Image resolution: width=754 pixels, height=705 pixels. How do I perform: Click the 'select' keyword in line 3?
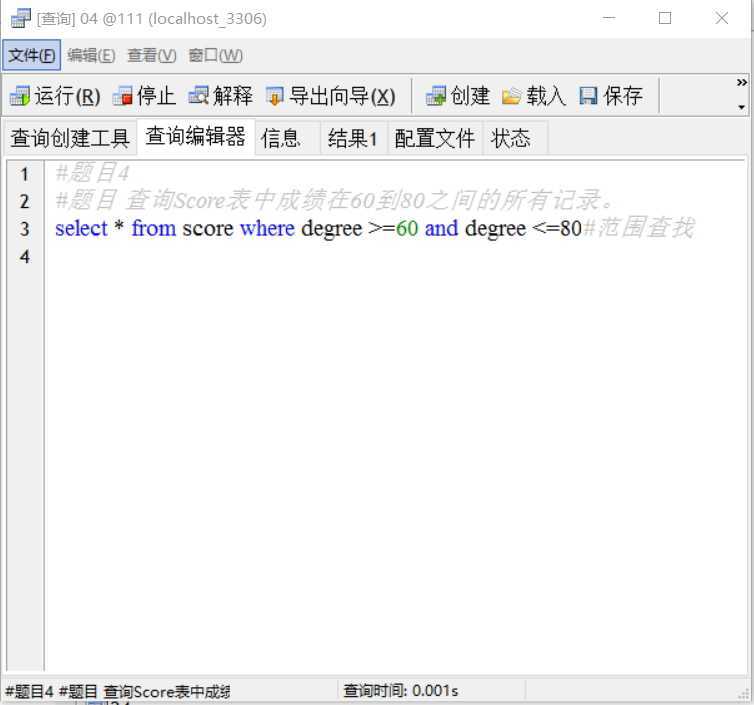(x=81, y=228)
